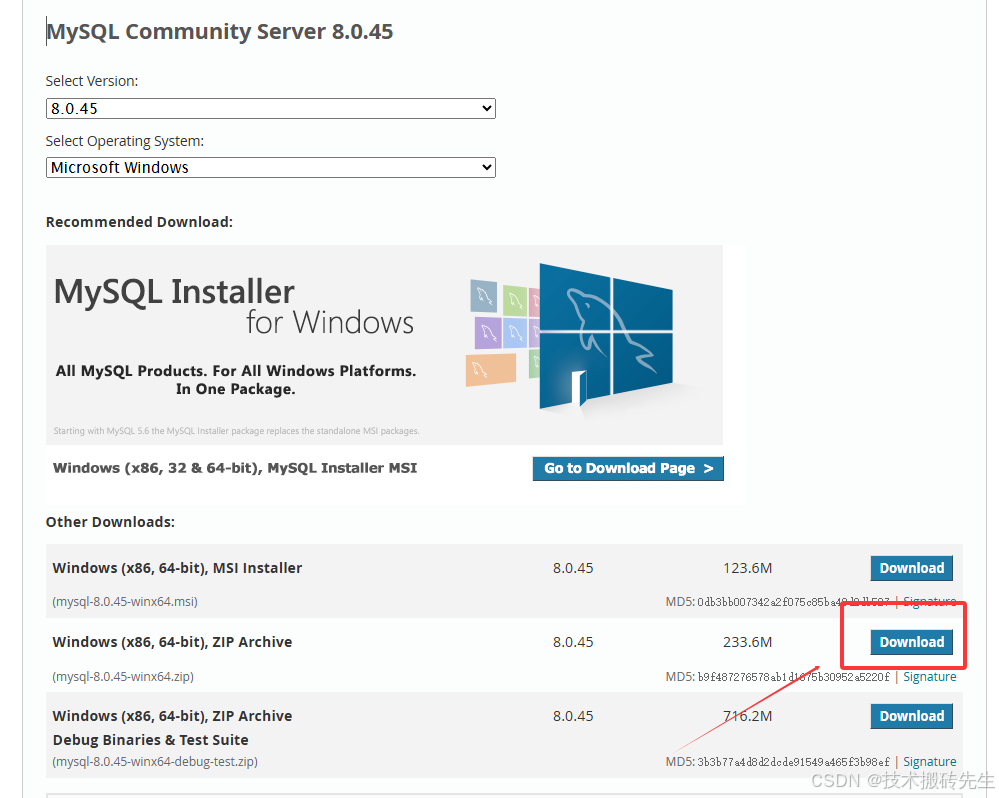Screen dimensions: 999x798
Task: Click the file name (mysql-8.0.45-winx64-debug-test.zip)
Action: click(155, 762)
